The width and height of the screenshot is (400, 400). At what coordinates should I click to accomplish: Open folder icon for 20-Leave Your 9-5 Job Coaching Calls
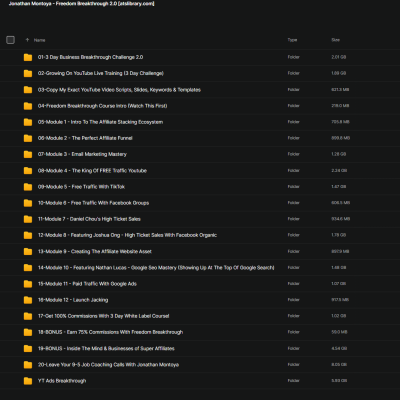[28, 365]
